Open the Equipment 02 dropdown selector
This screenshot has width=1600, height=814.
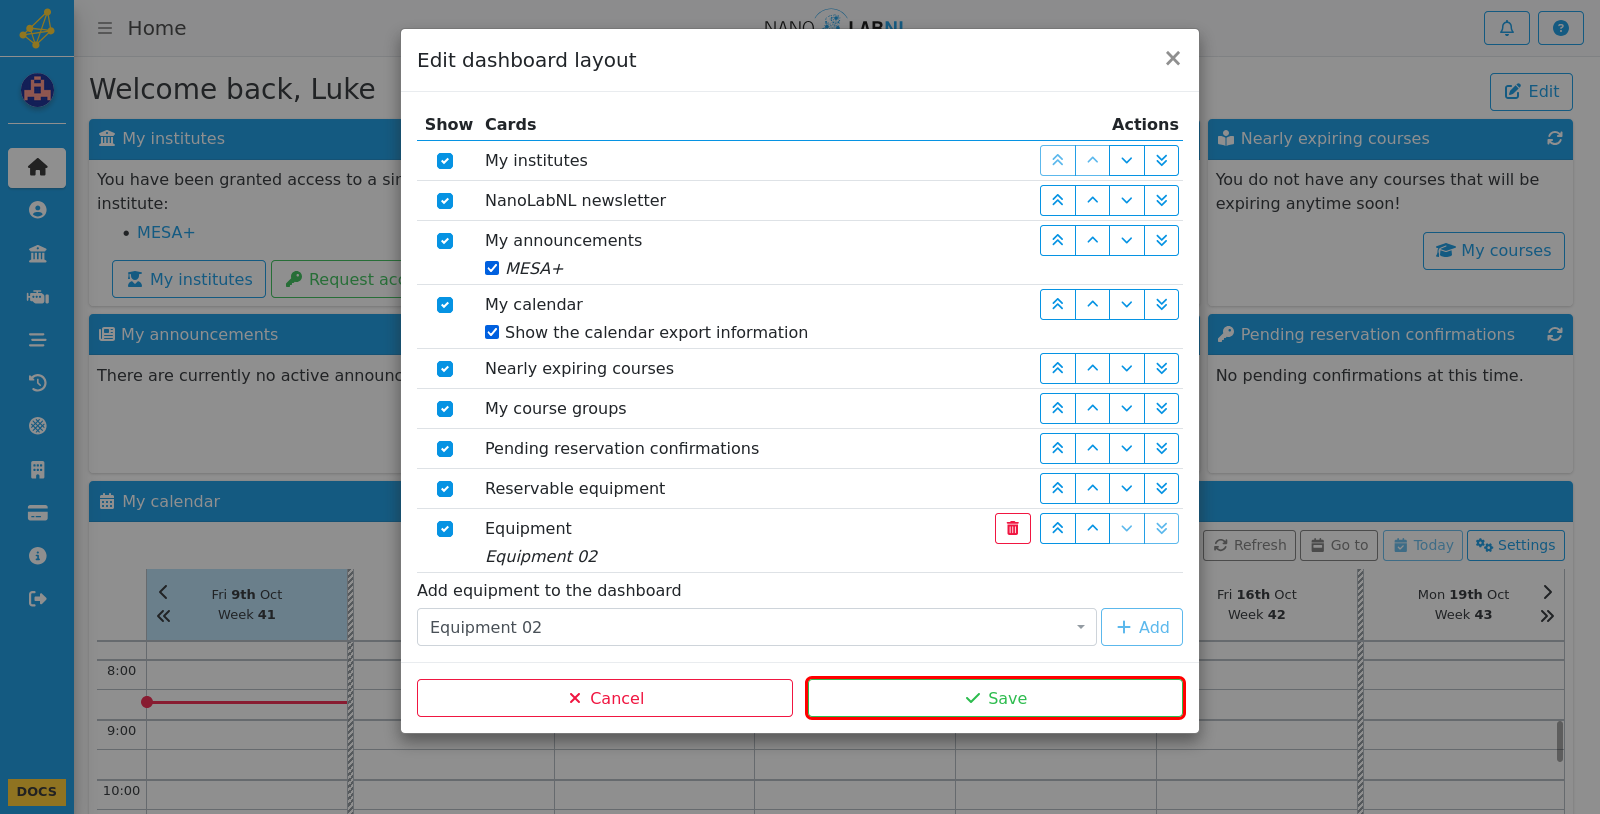point(757,627)
